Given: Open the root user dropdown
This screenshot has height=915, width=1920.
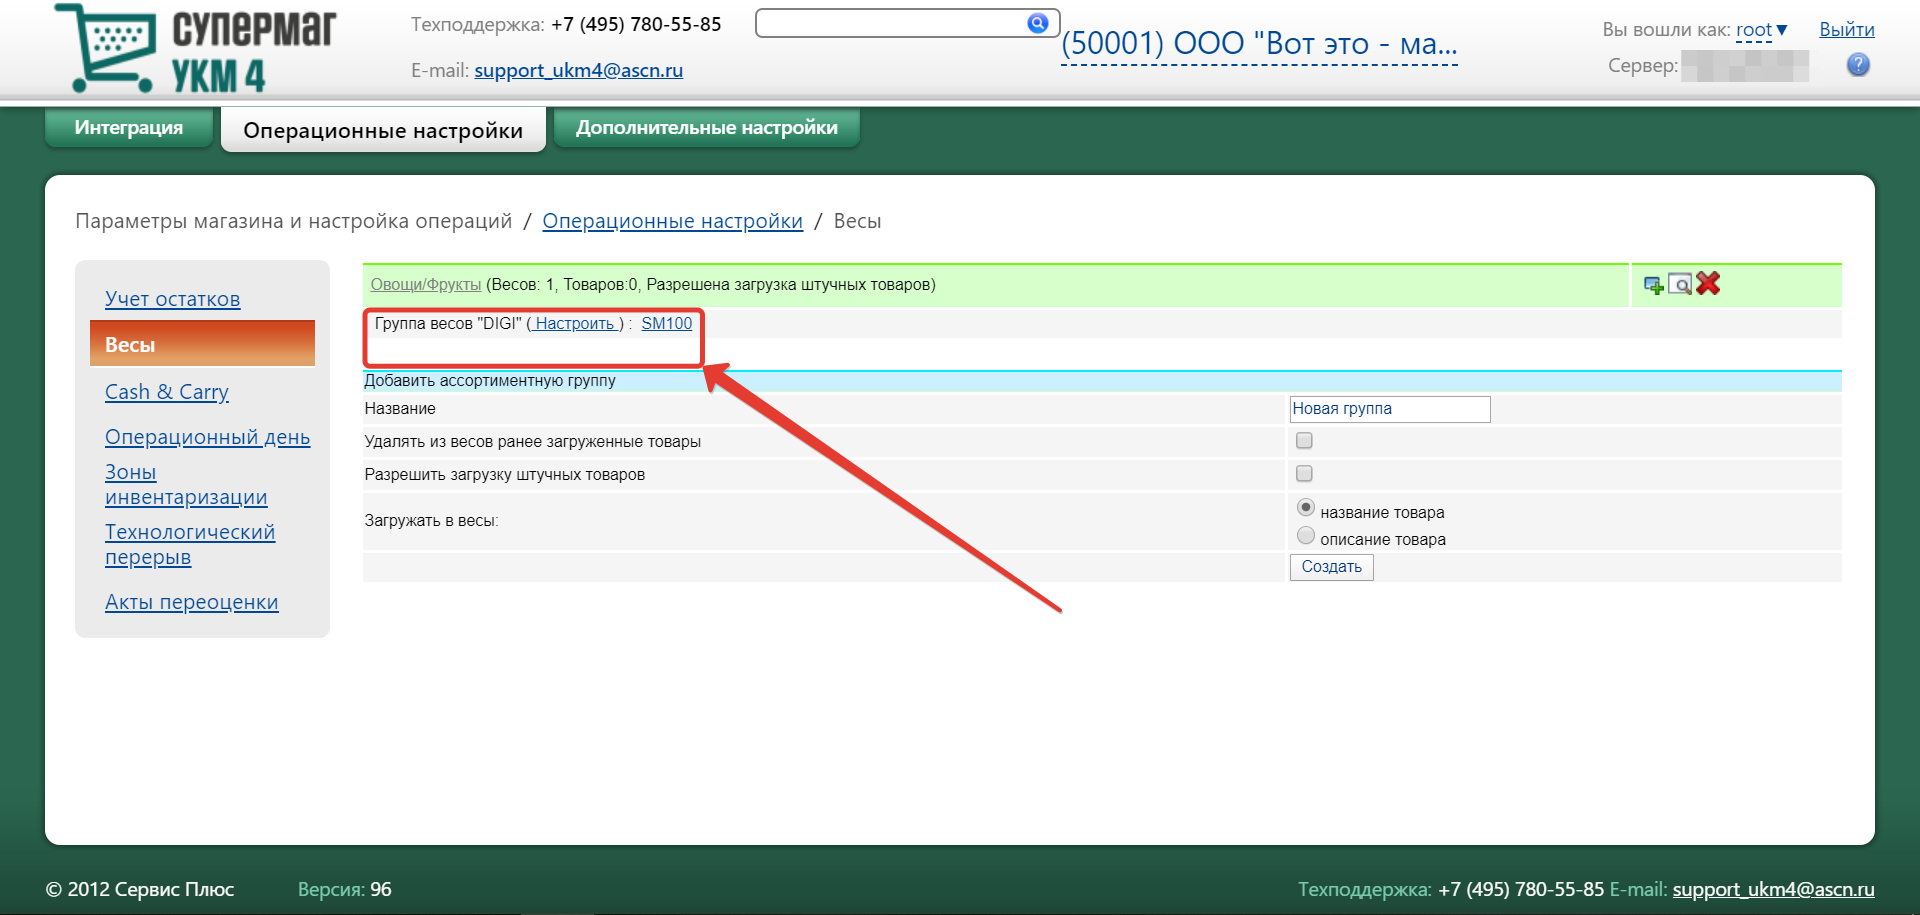Looking at the screenshot, I should tap(1762, 30).
